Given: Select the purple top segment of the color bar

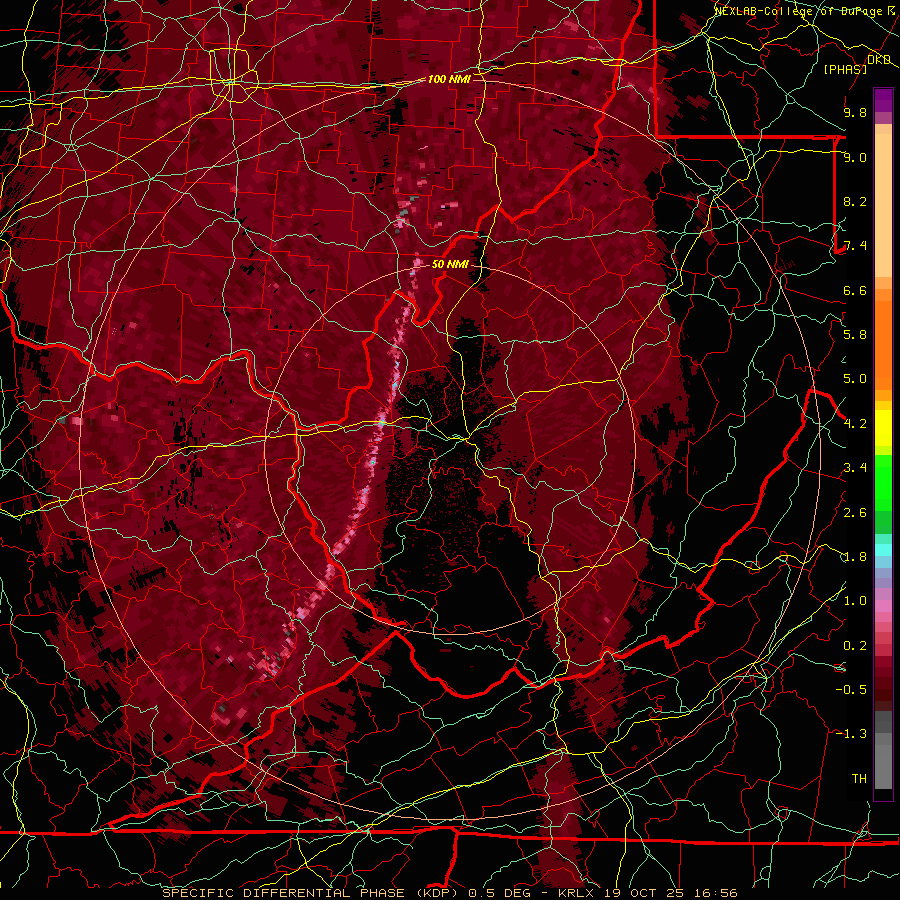Looking at the screenshot, I should [x=883, y=100].
